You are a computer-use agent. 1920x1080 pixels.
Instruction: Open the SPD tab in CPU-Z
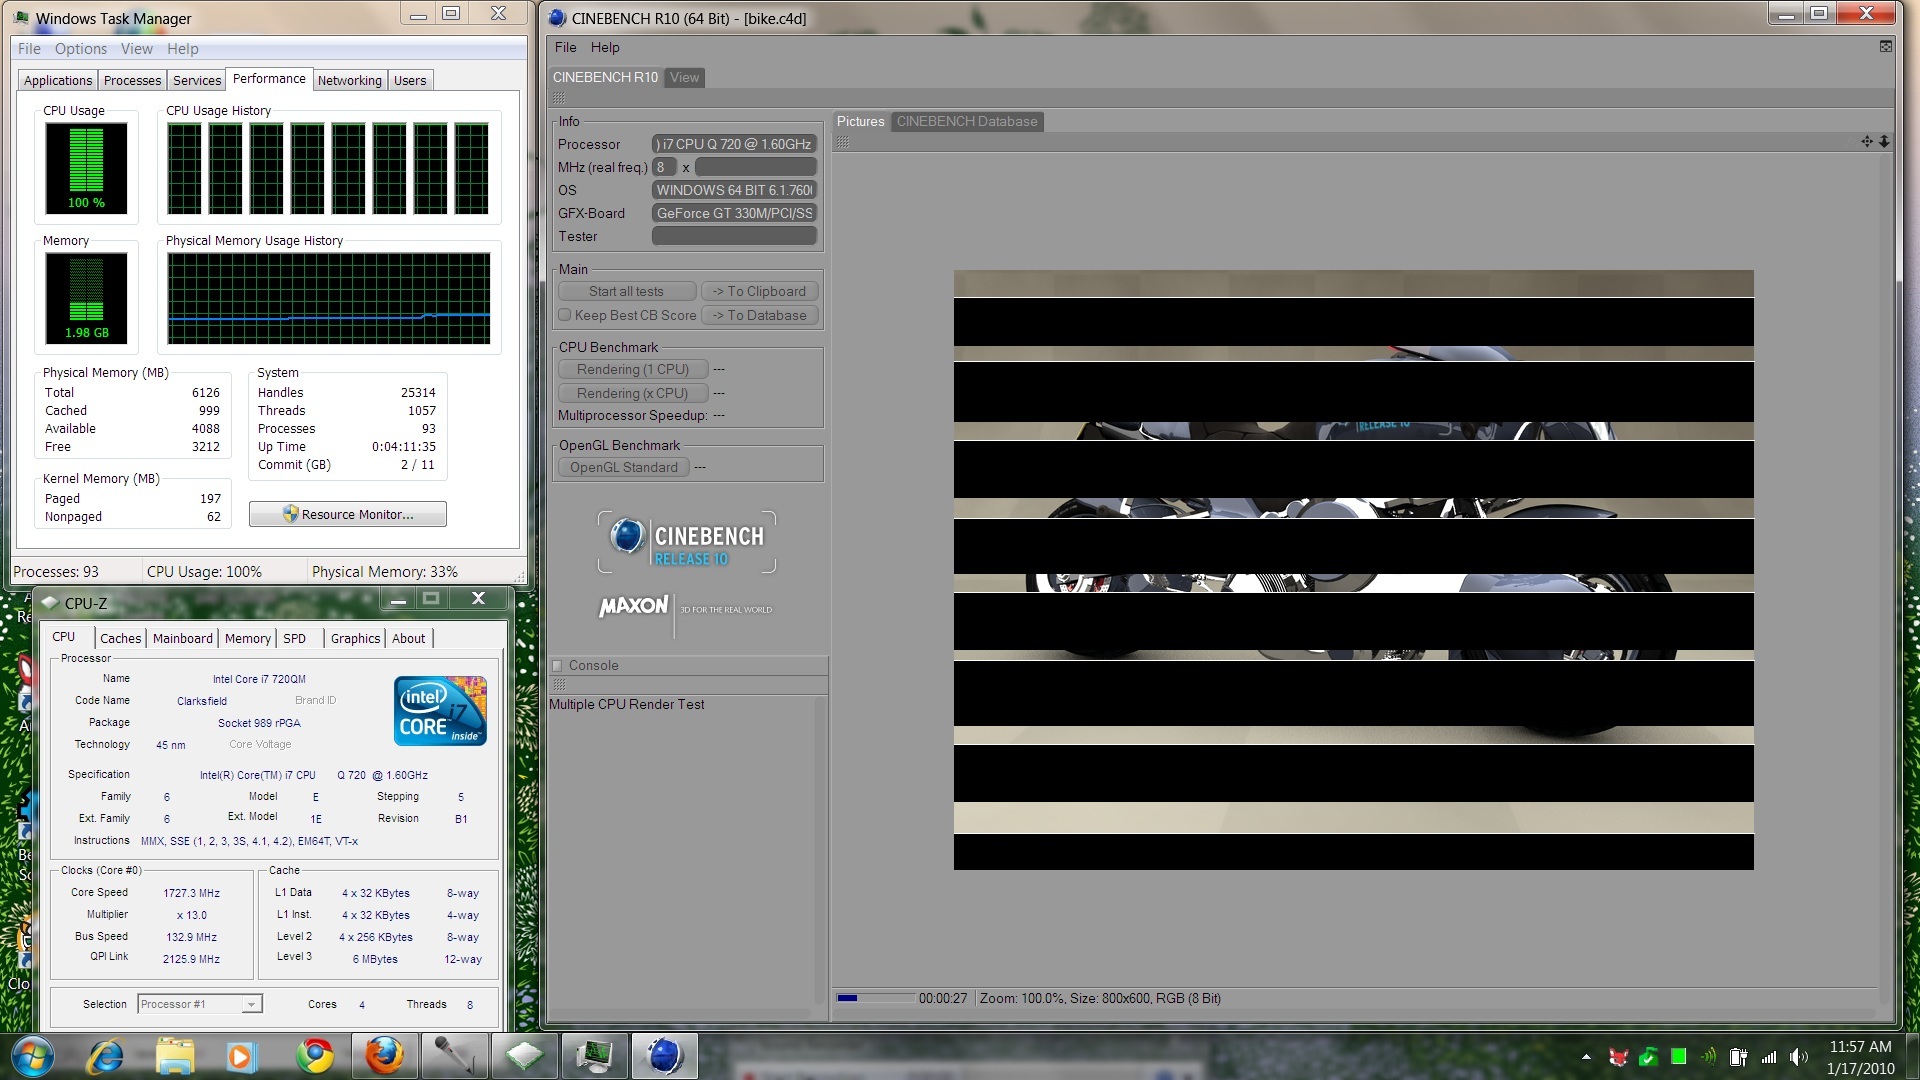tap(295, 638)
